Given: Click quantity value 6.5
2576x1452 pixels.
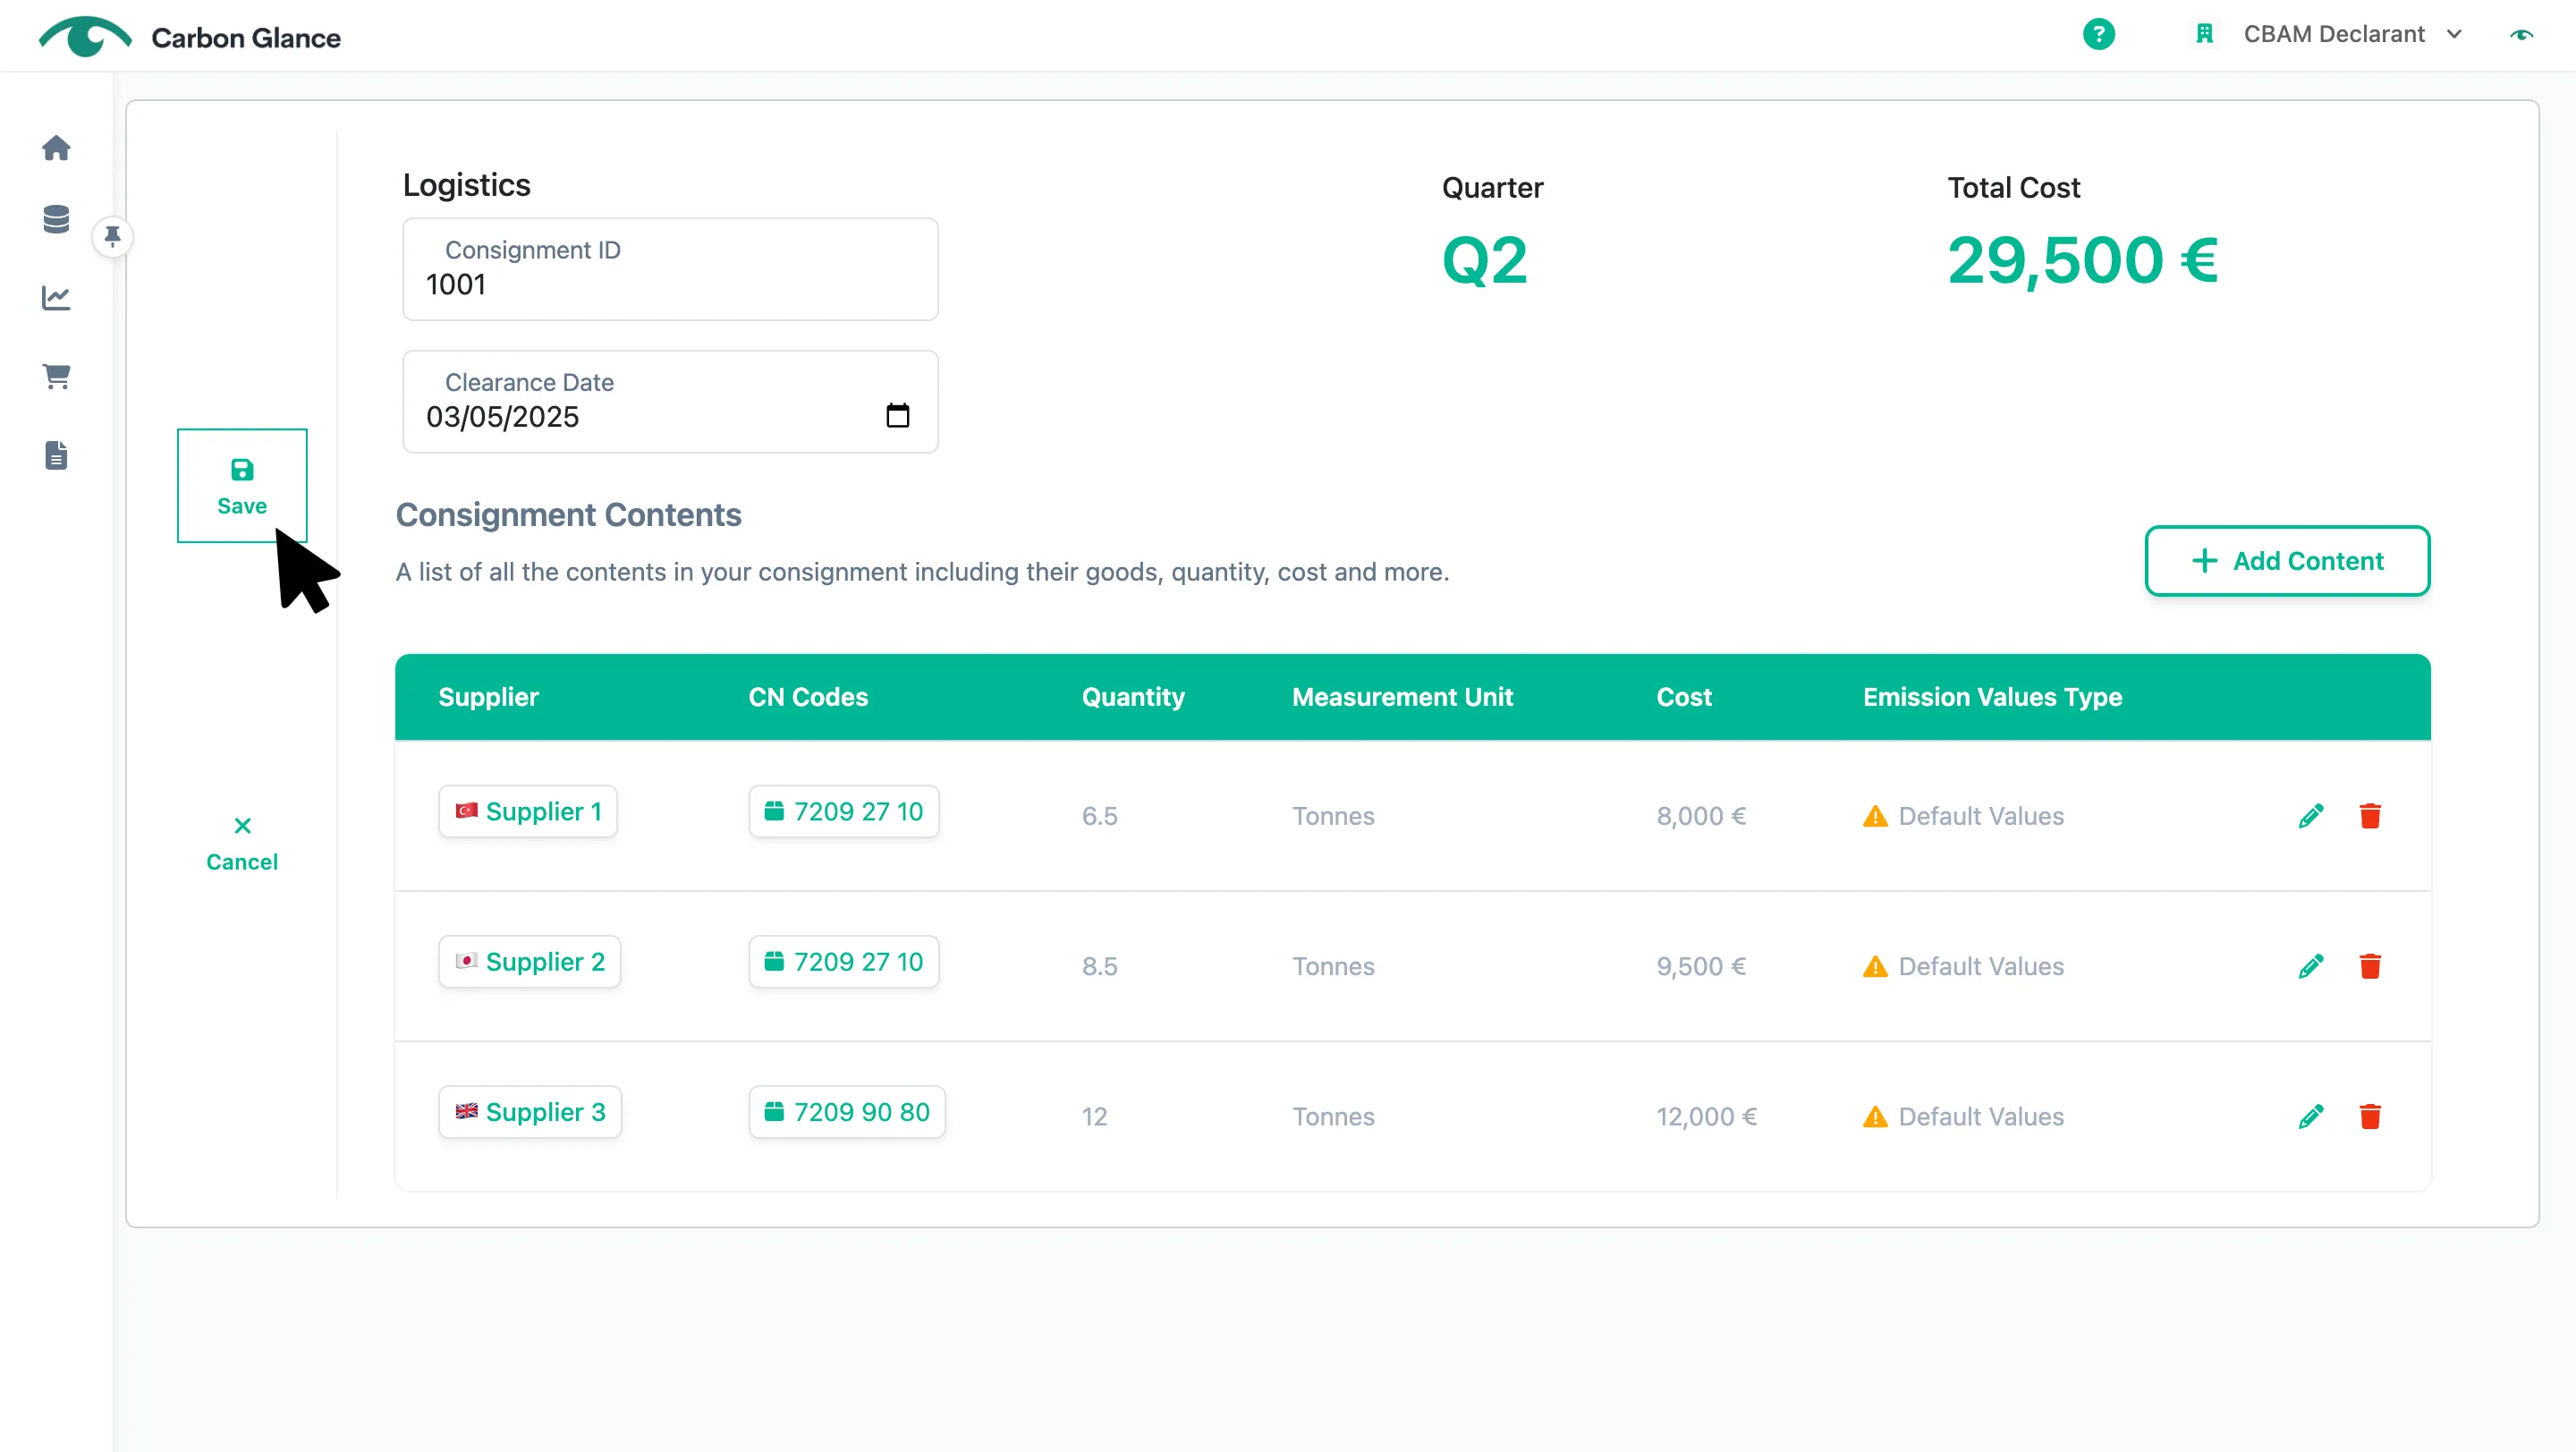Looking at the screenshot, I should click(1099, 816).
